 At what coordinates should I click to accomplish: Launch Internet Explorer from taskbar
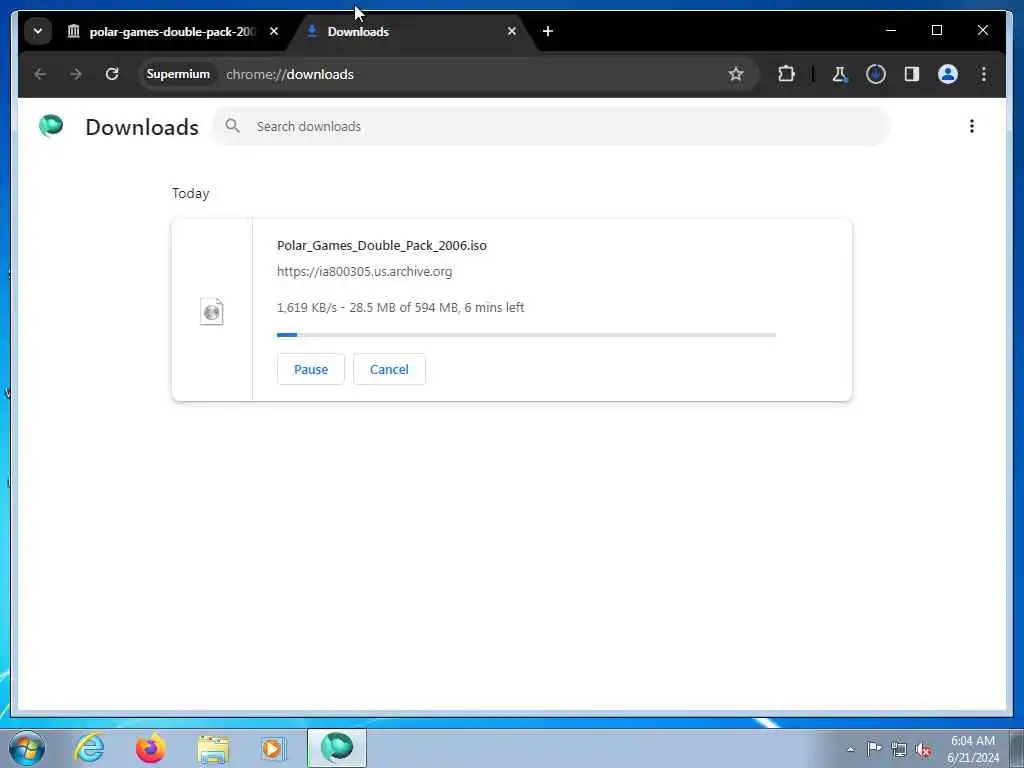pos(89,748)
